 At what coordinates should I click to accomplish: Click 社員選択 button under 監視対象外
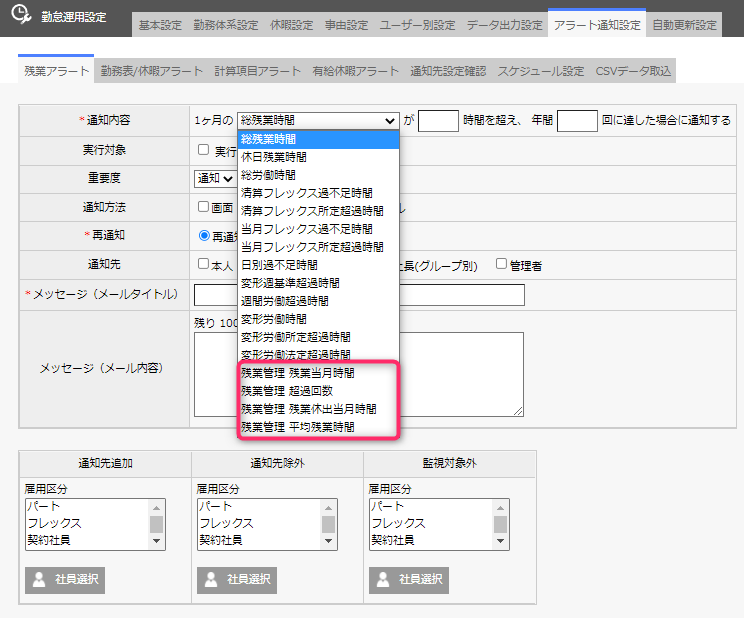click(x=409, y=580)
